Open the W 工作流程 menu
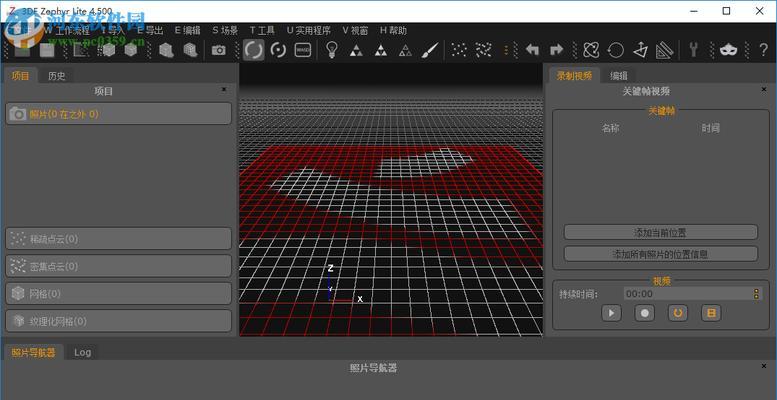 (67, 30)
